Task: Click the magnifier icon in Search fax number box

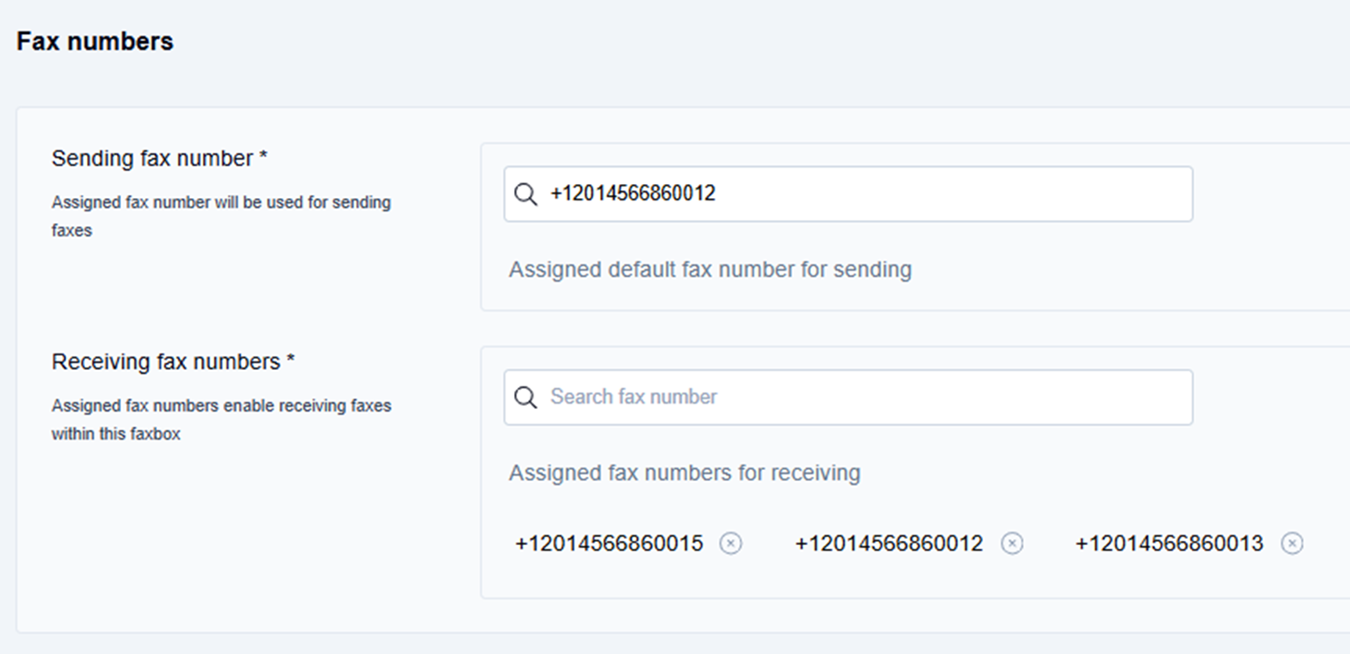Action: click(525, 397)
